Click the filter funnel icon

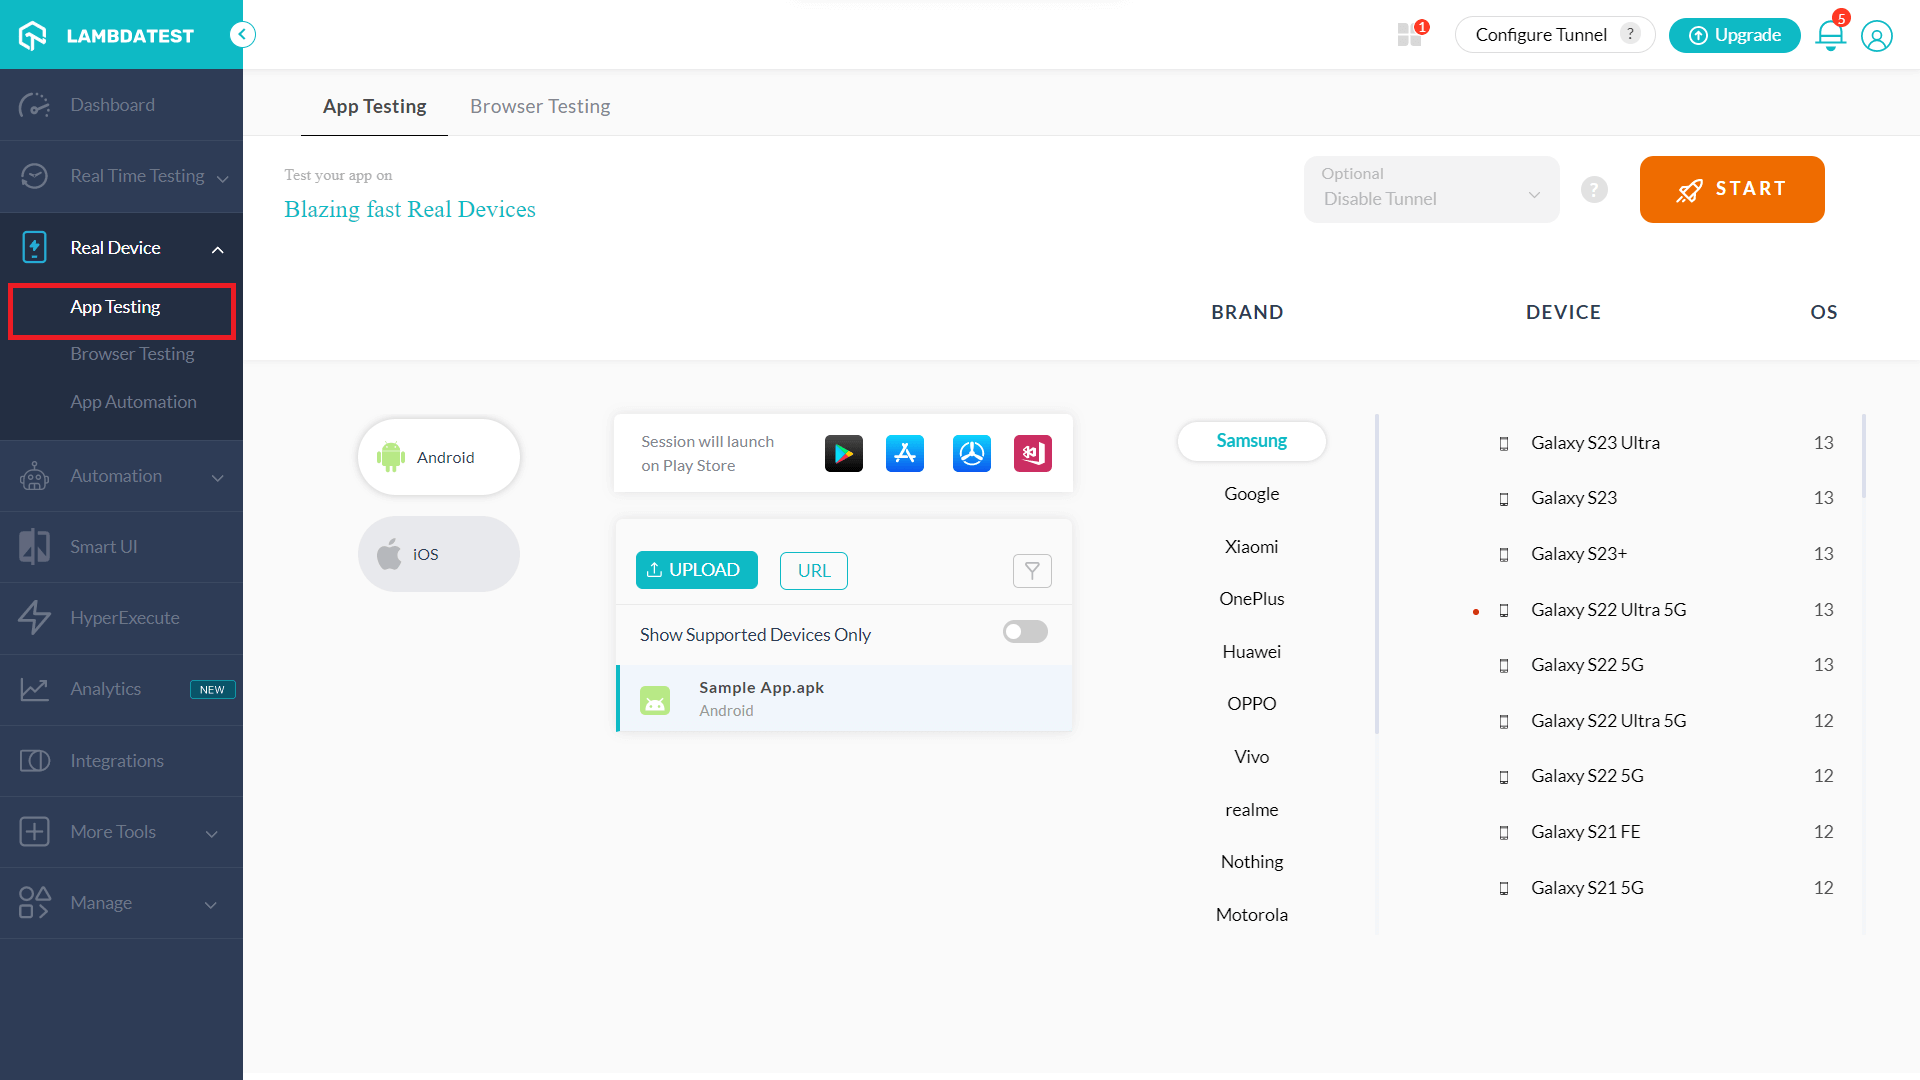point(1032,571)
